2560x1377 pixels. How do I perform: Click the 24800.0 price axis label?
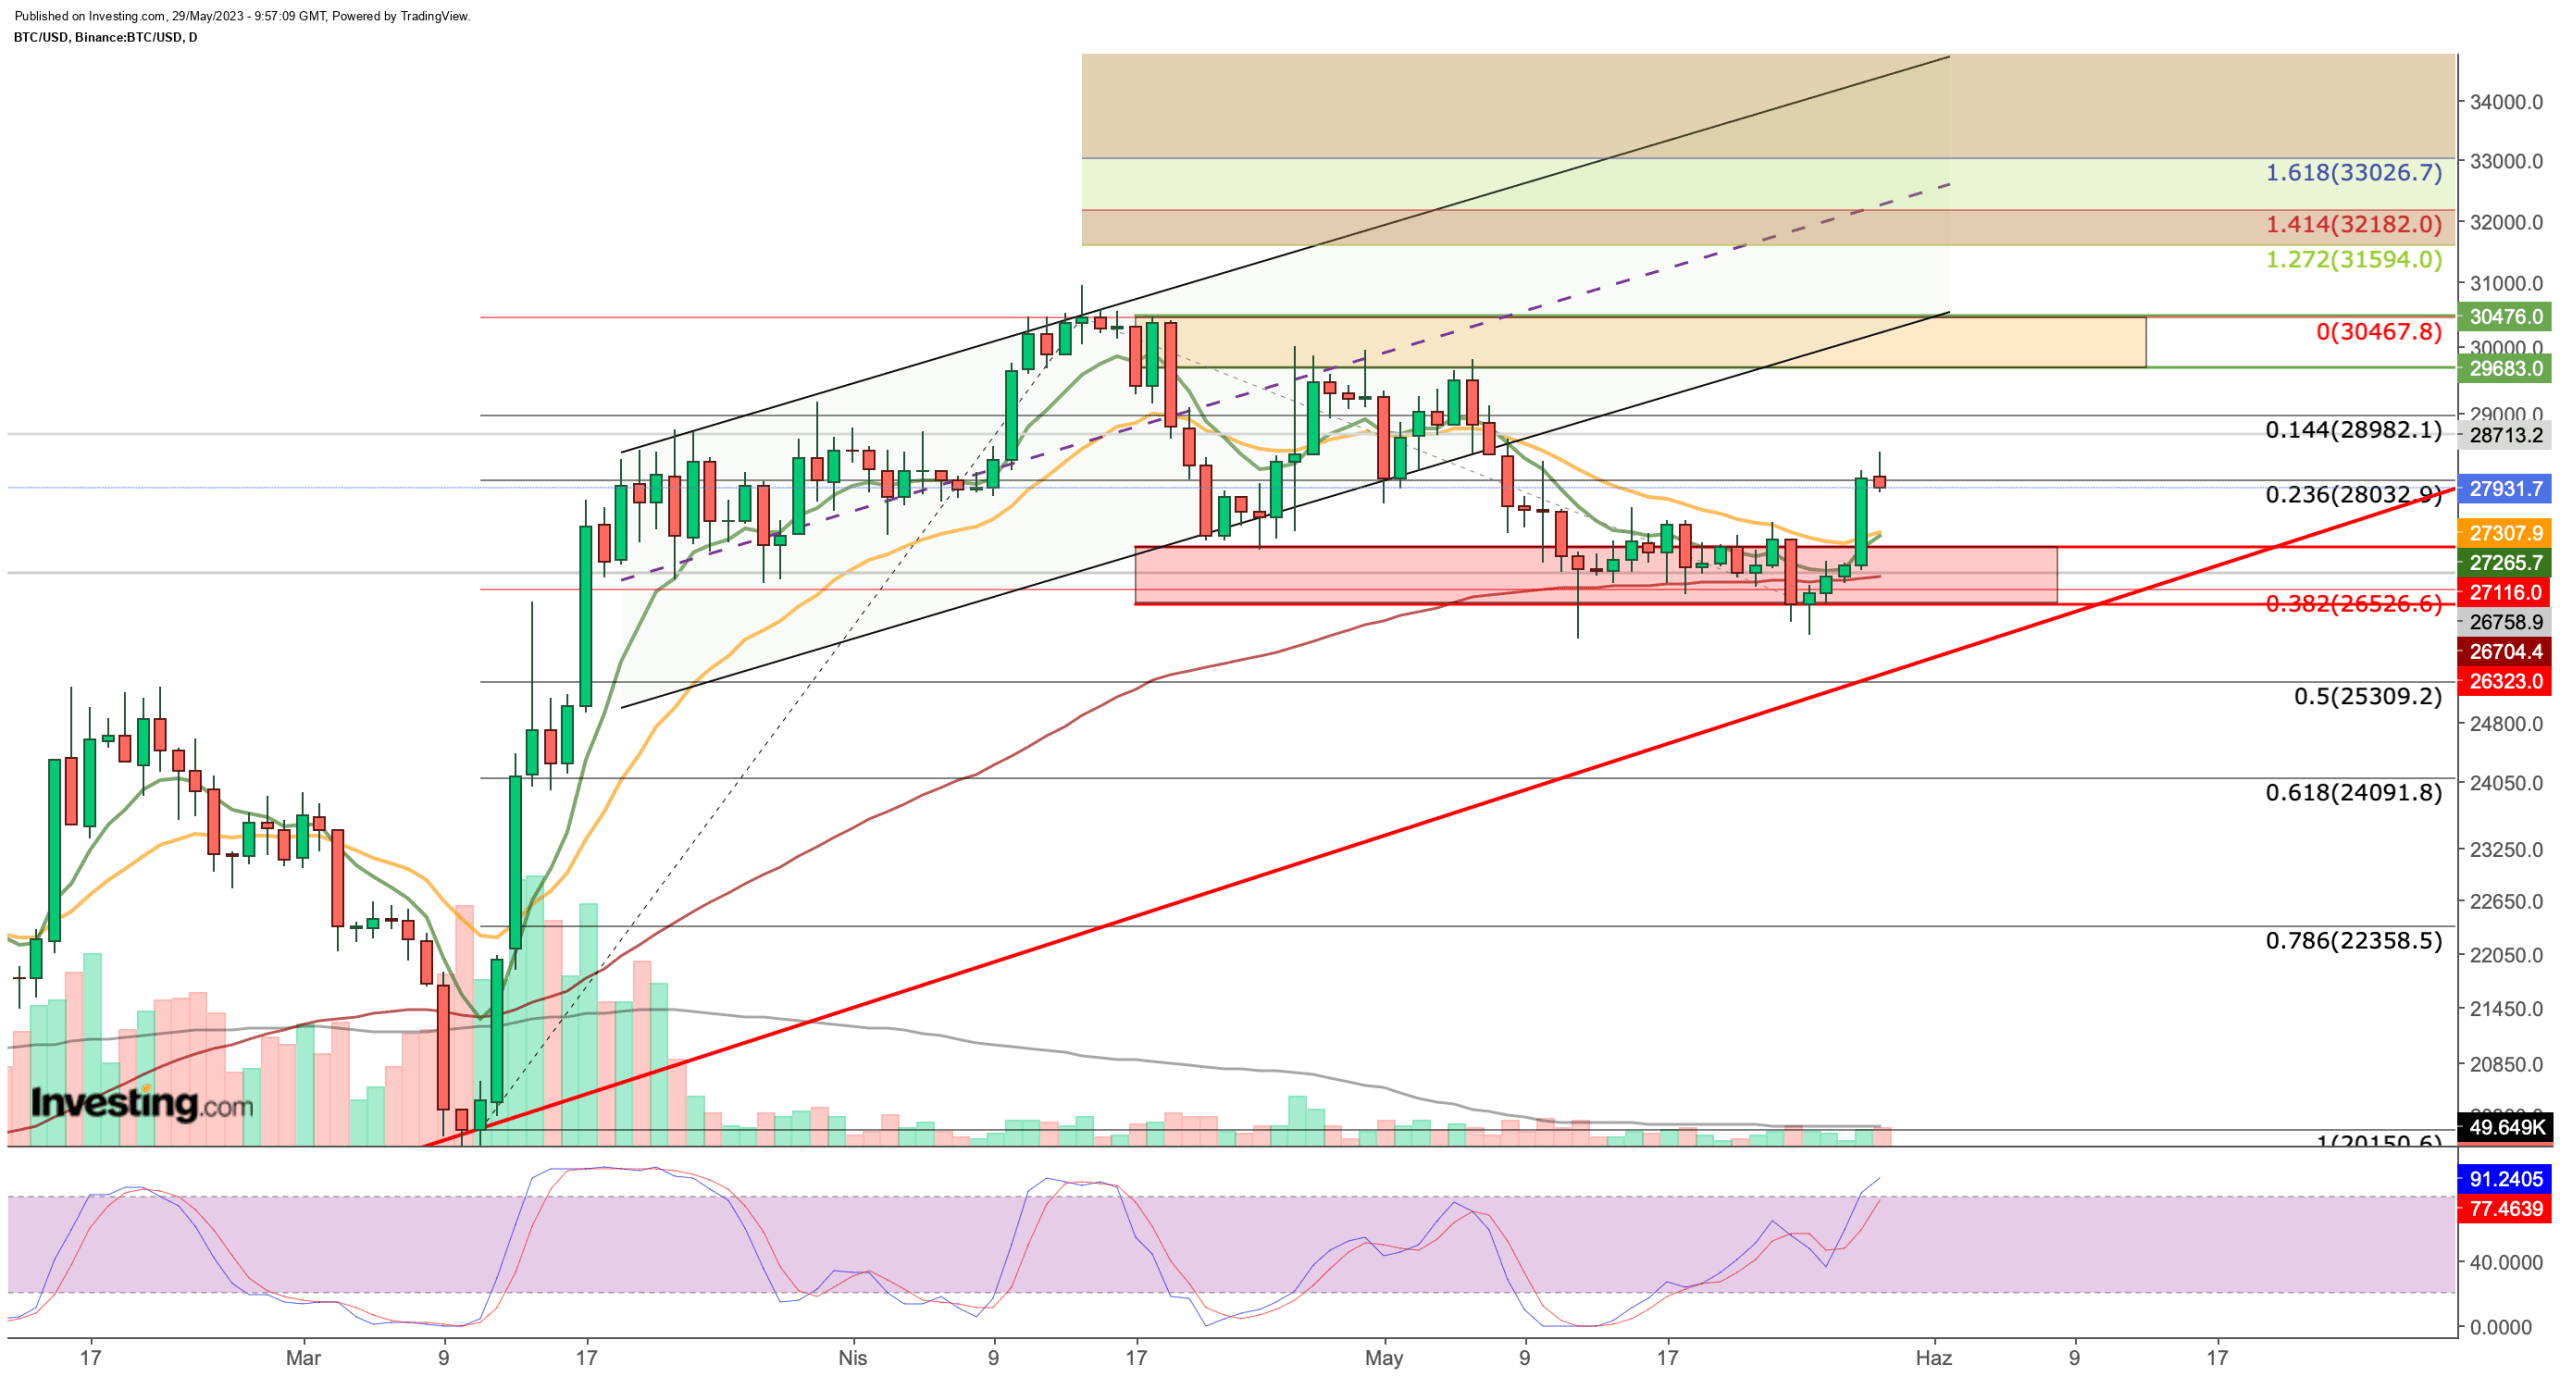2506,723
